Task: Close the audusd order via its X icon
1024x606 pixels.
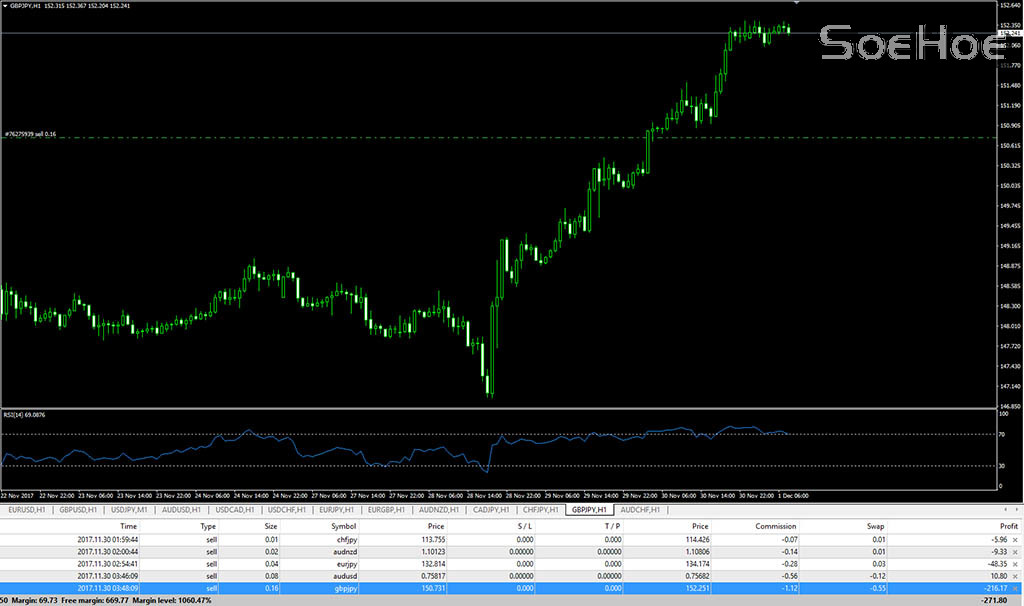Action: 1016,578
